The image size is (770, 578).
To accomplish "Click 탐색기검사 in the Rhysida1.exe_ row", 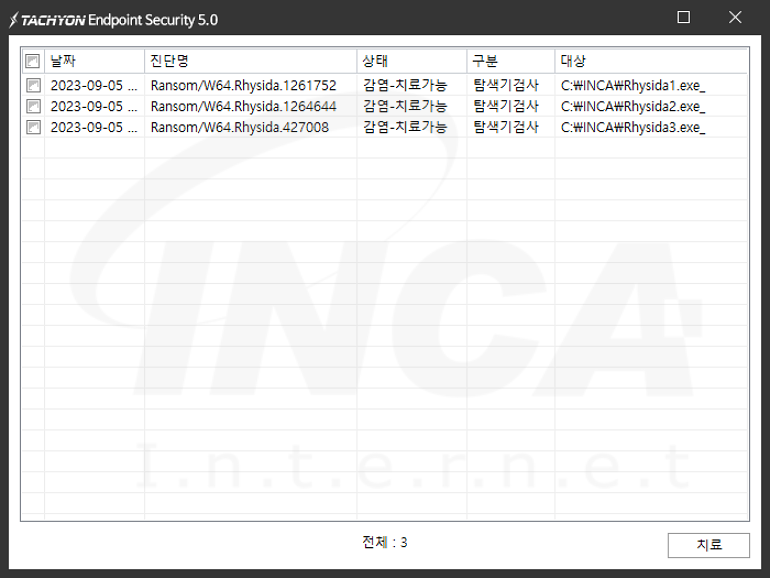I will pyautogui.click(x=506, y=85).
